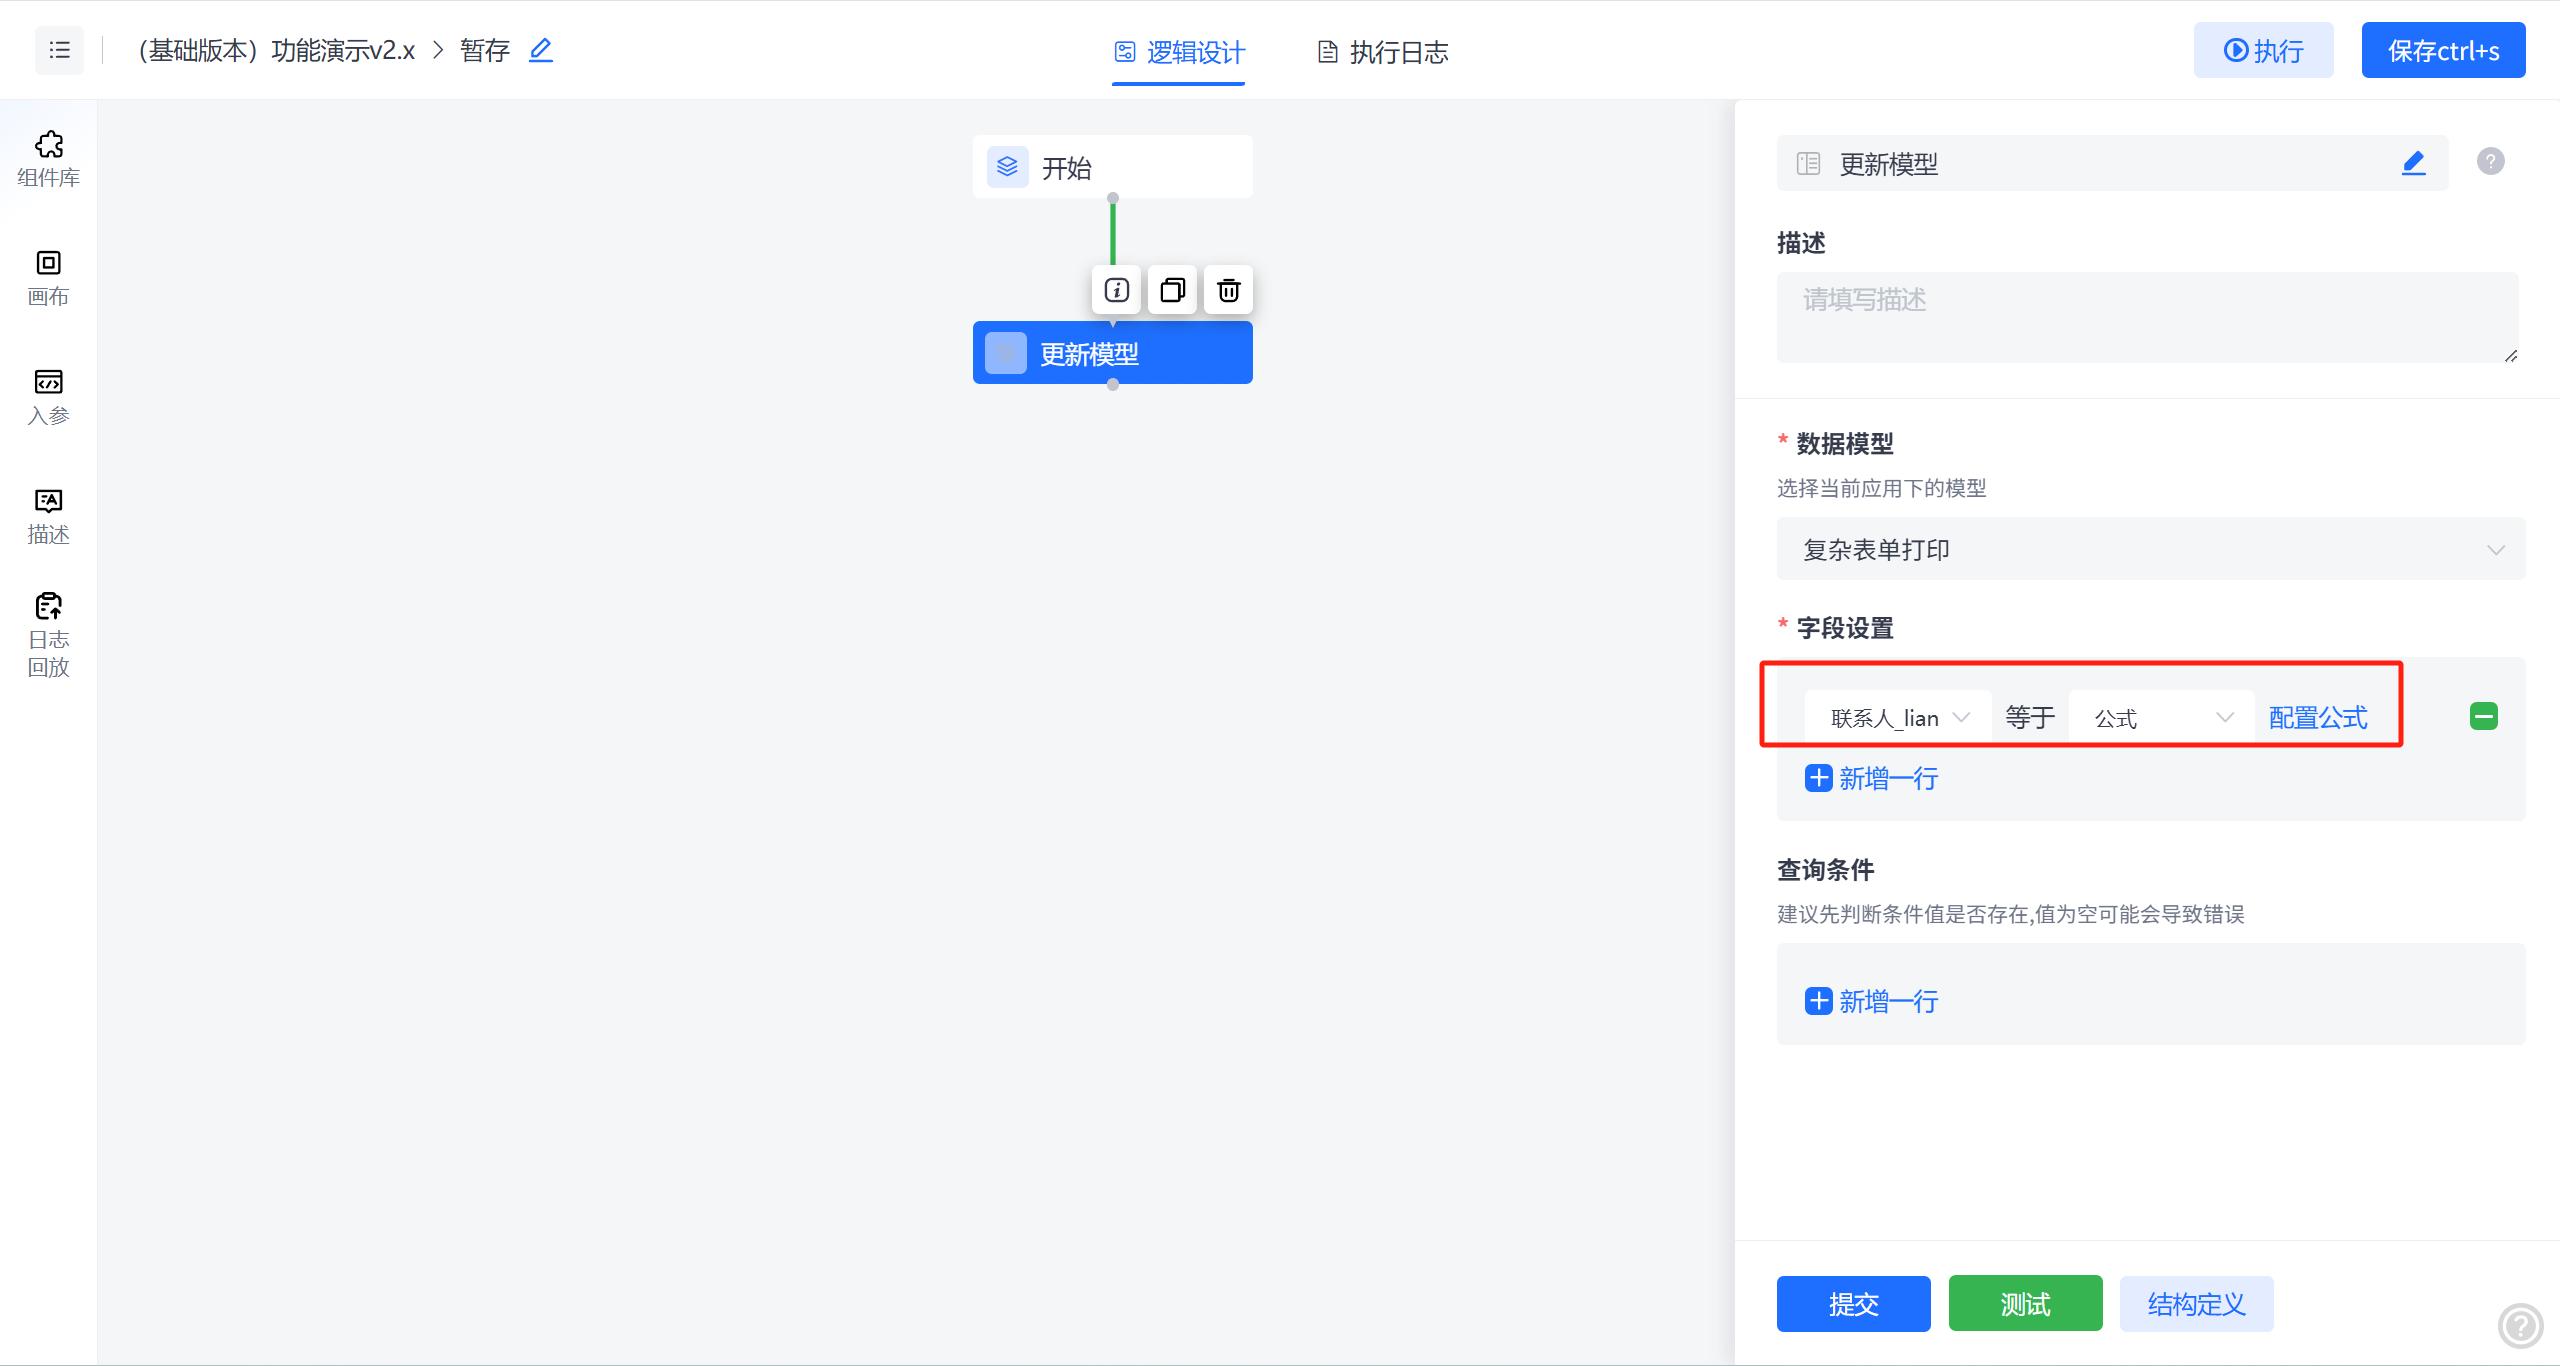
Task: Open help via the question mark icon
Action: [x=2490, y=161]
